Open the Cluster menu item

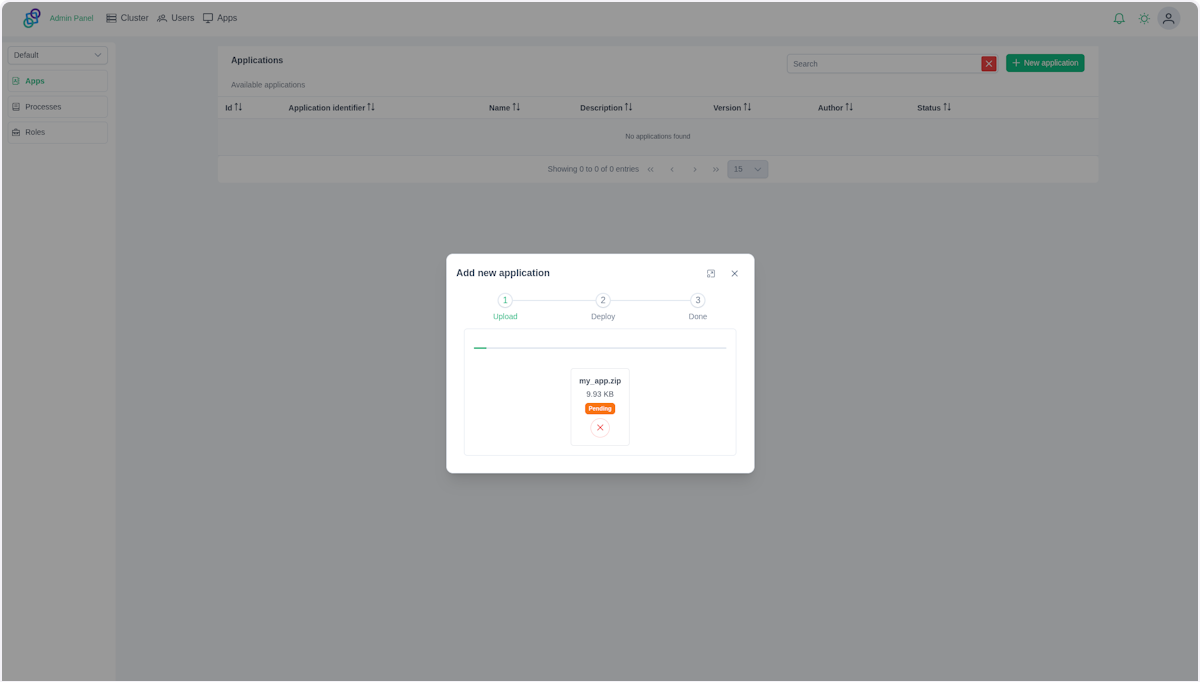(x=127, y=18)
